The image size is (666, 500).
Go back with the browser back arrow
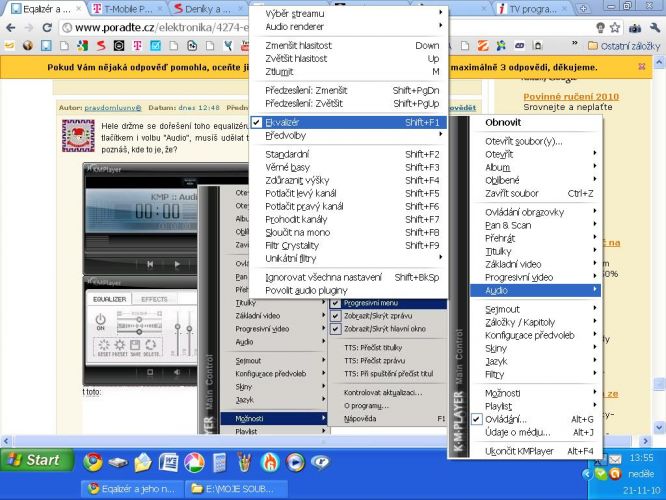(x=11, y=28)
